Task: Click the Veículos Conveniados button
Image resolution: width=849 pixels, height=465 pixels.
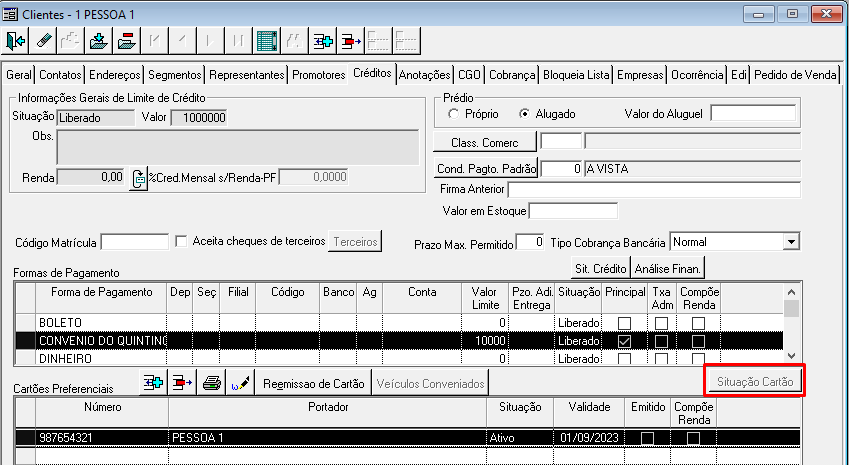Action: click(430, 383)
